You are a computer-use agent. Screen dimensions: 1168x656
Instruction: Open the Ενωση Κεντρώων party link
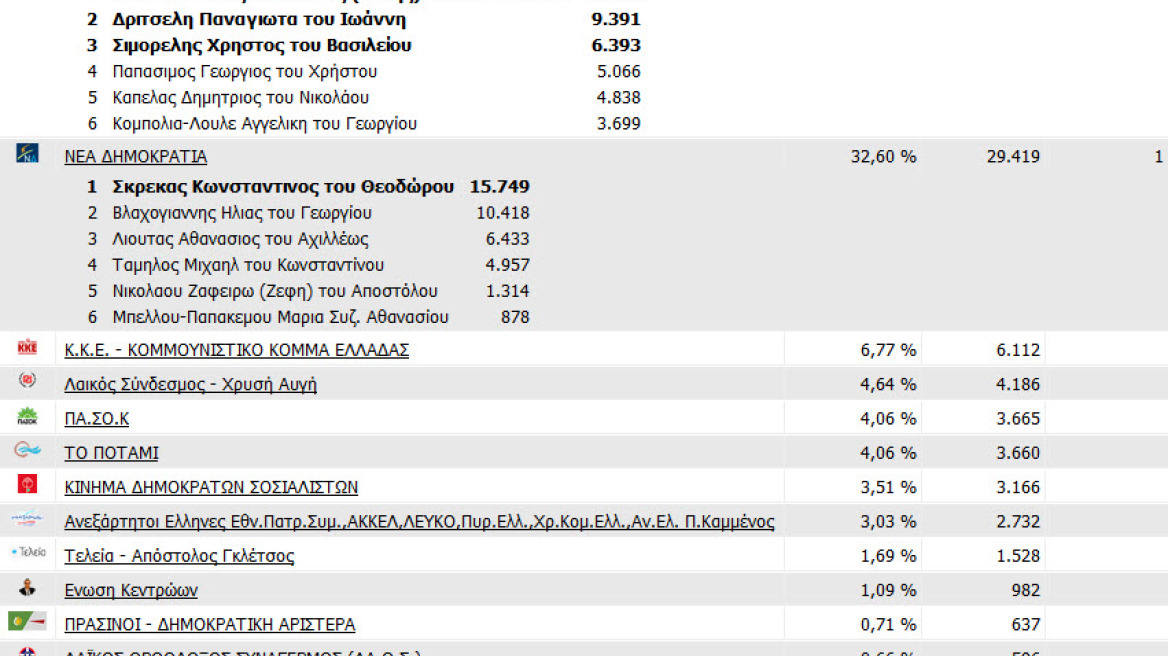131,590
